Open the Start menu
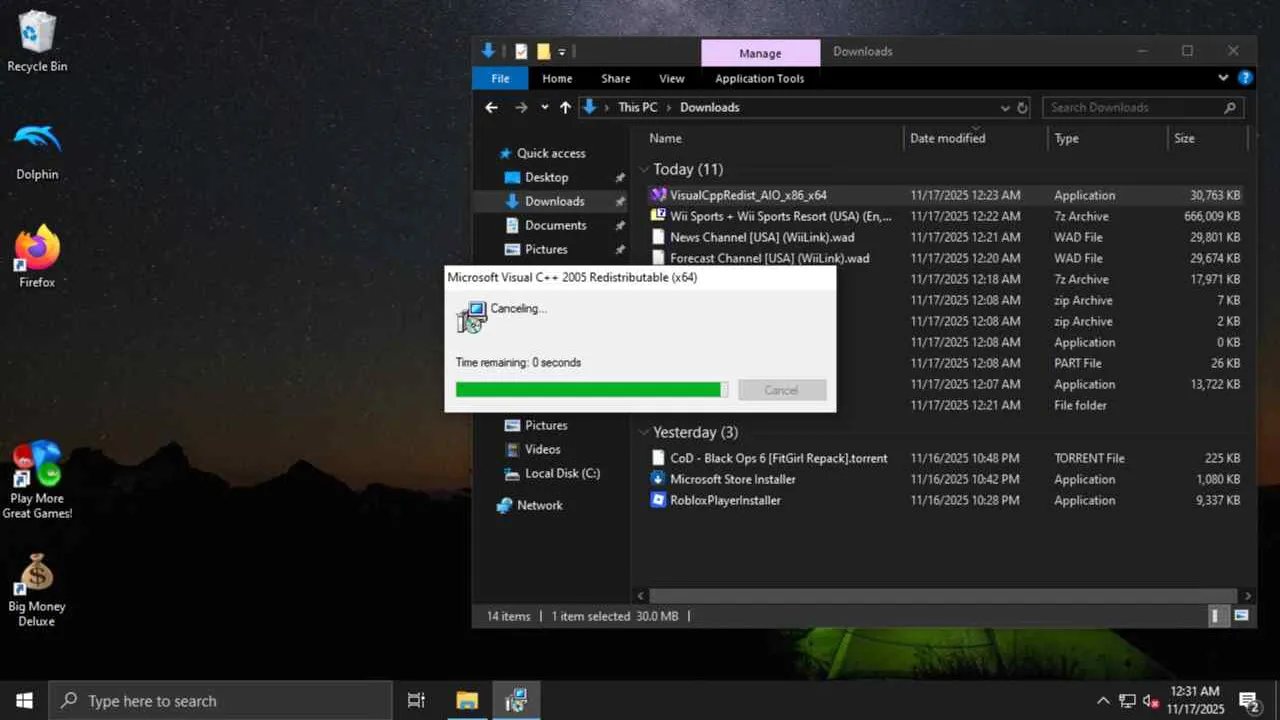This screenshot has width=1280, height=720. [x=24, y=700]
